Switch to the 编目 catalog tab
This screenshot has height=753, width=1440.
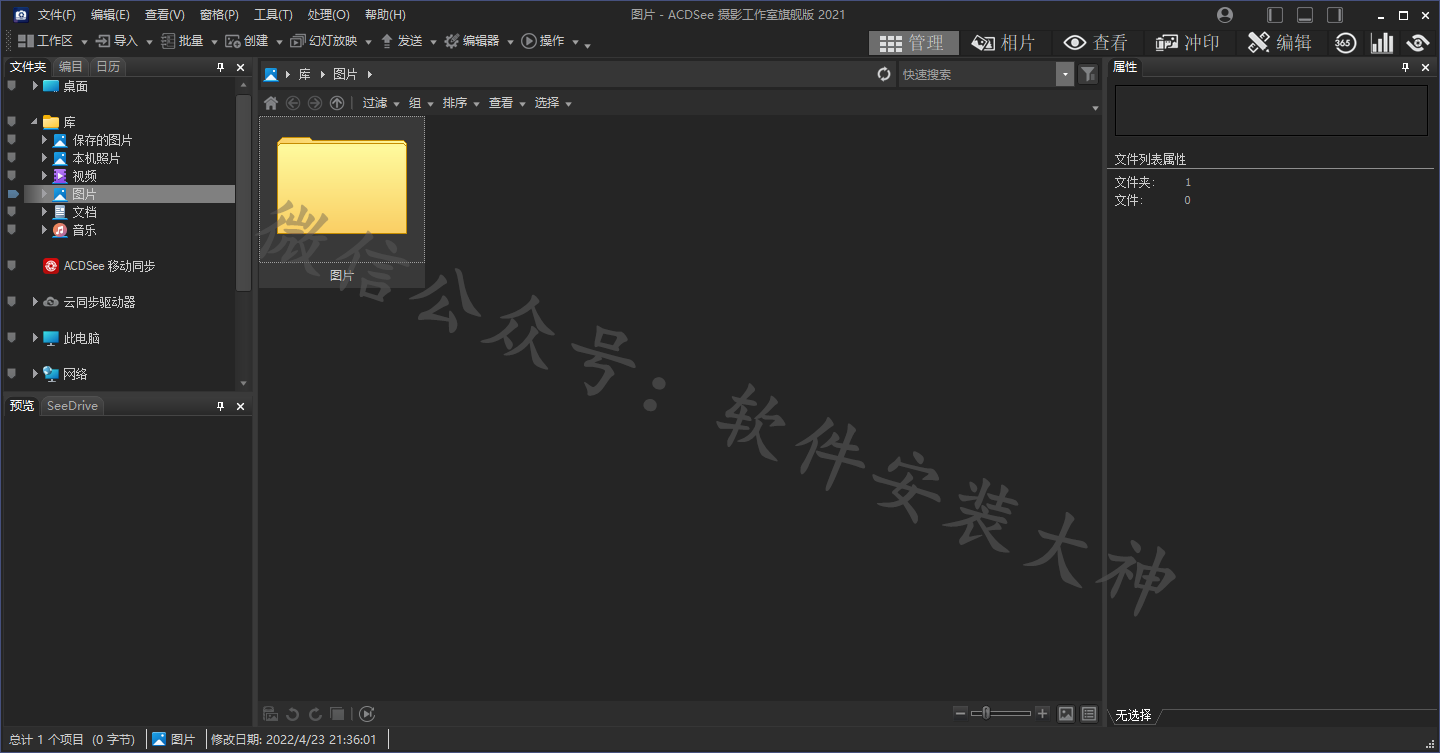click(x=71, y=67)
